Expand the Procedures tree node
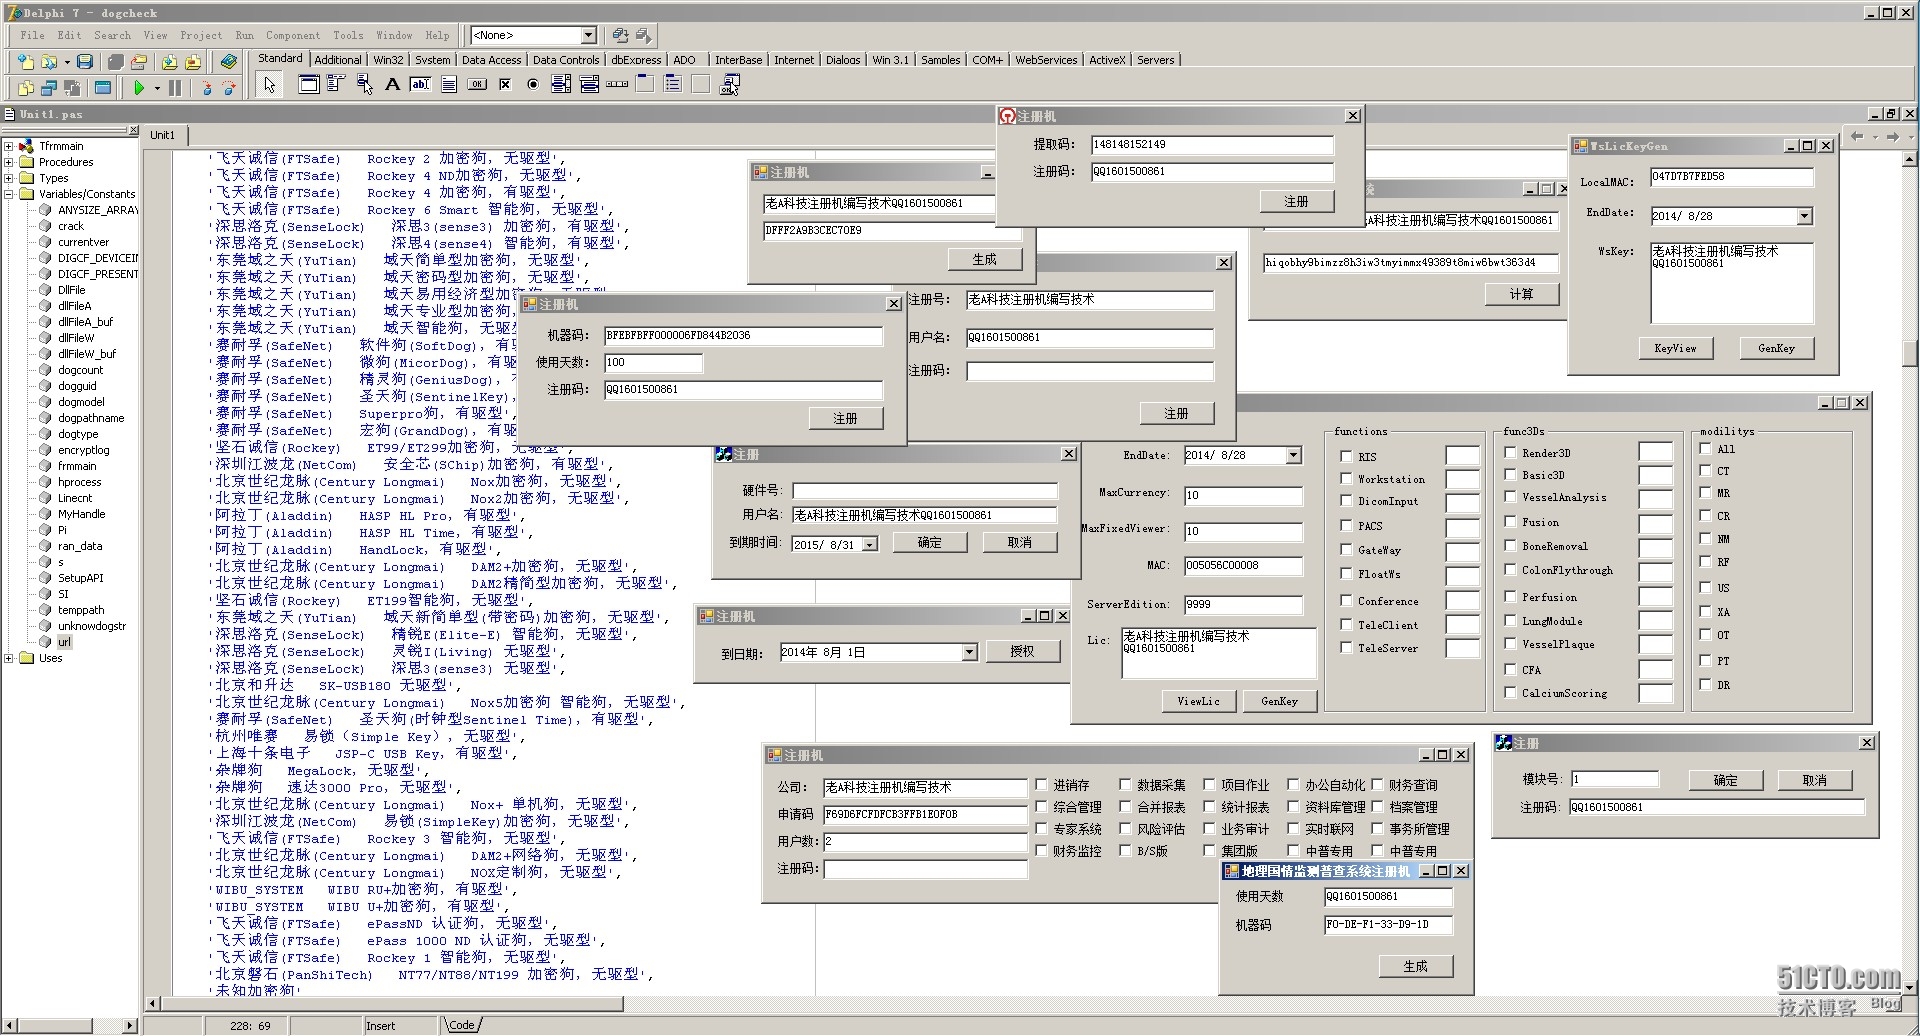1920x1036 pixels. (9, 162)
